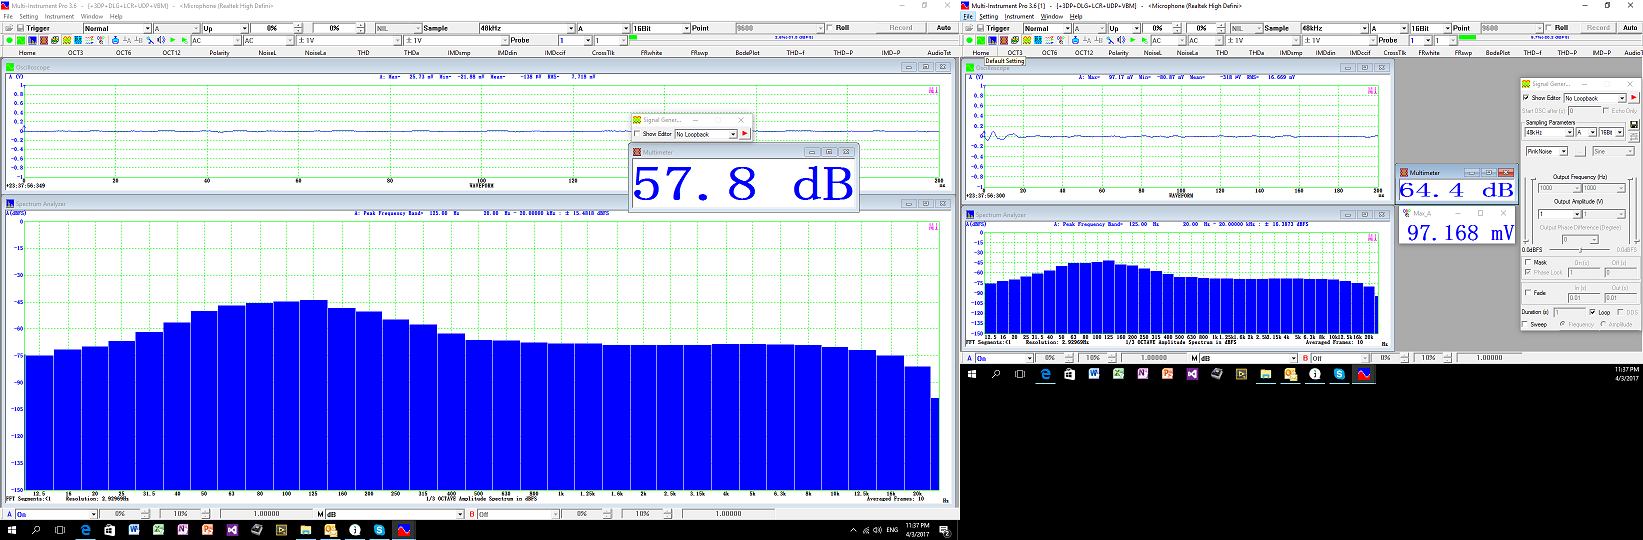Screen dimensions: 1643x540
Task: Open the 48kHz sample rate dropdown in left window
Action: pos(573,28)
